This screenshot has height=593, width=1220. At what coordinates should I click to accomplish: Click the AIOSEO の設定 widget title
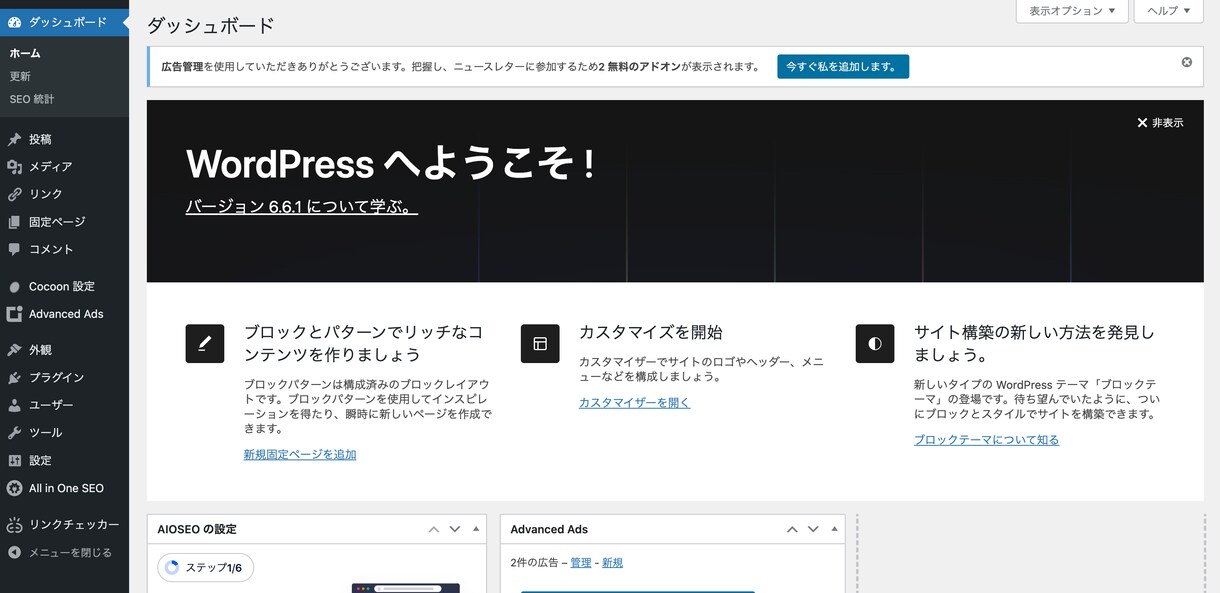(x=197, y=529)
